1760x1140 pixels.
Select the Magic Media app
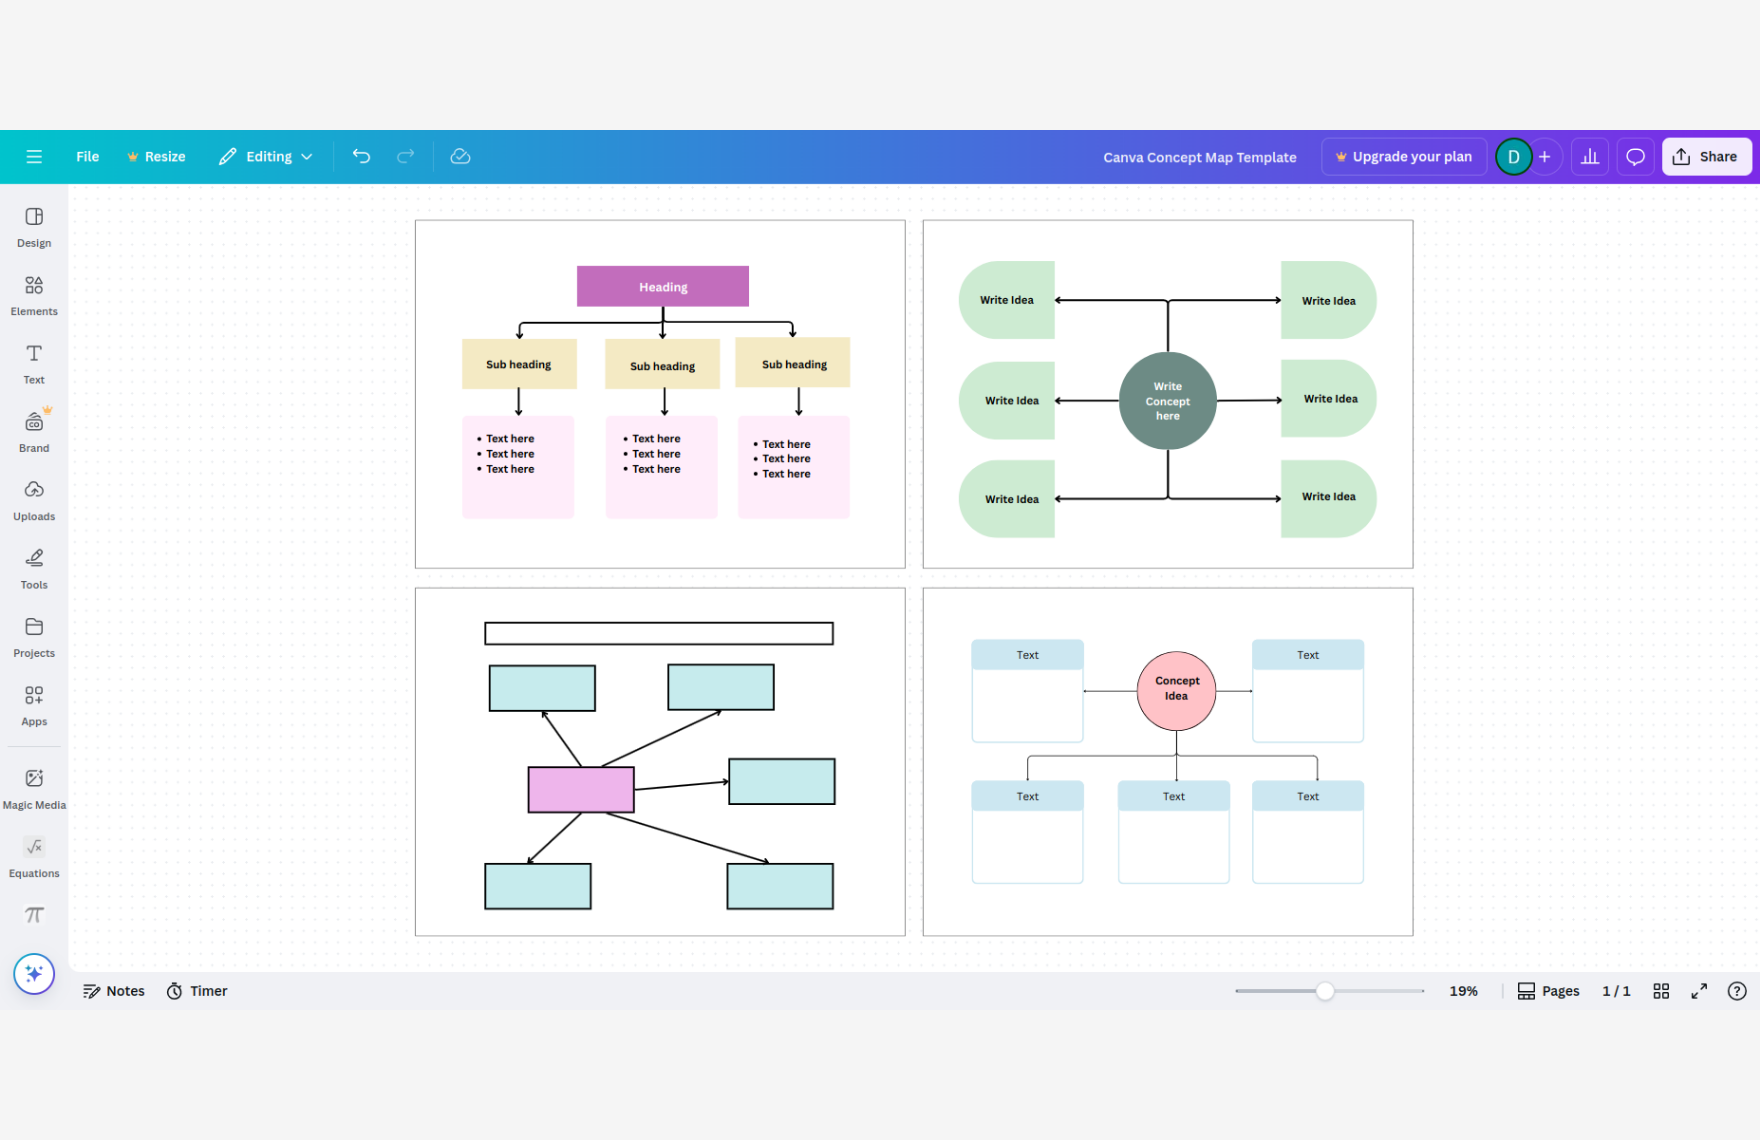[34, 788]
